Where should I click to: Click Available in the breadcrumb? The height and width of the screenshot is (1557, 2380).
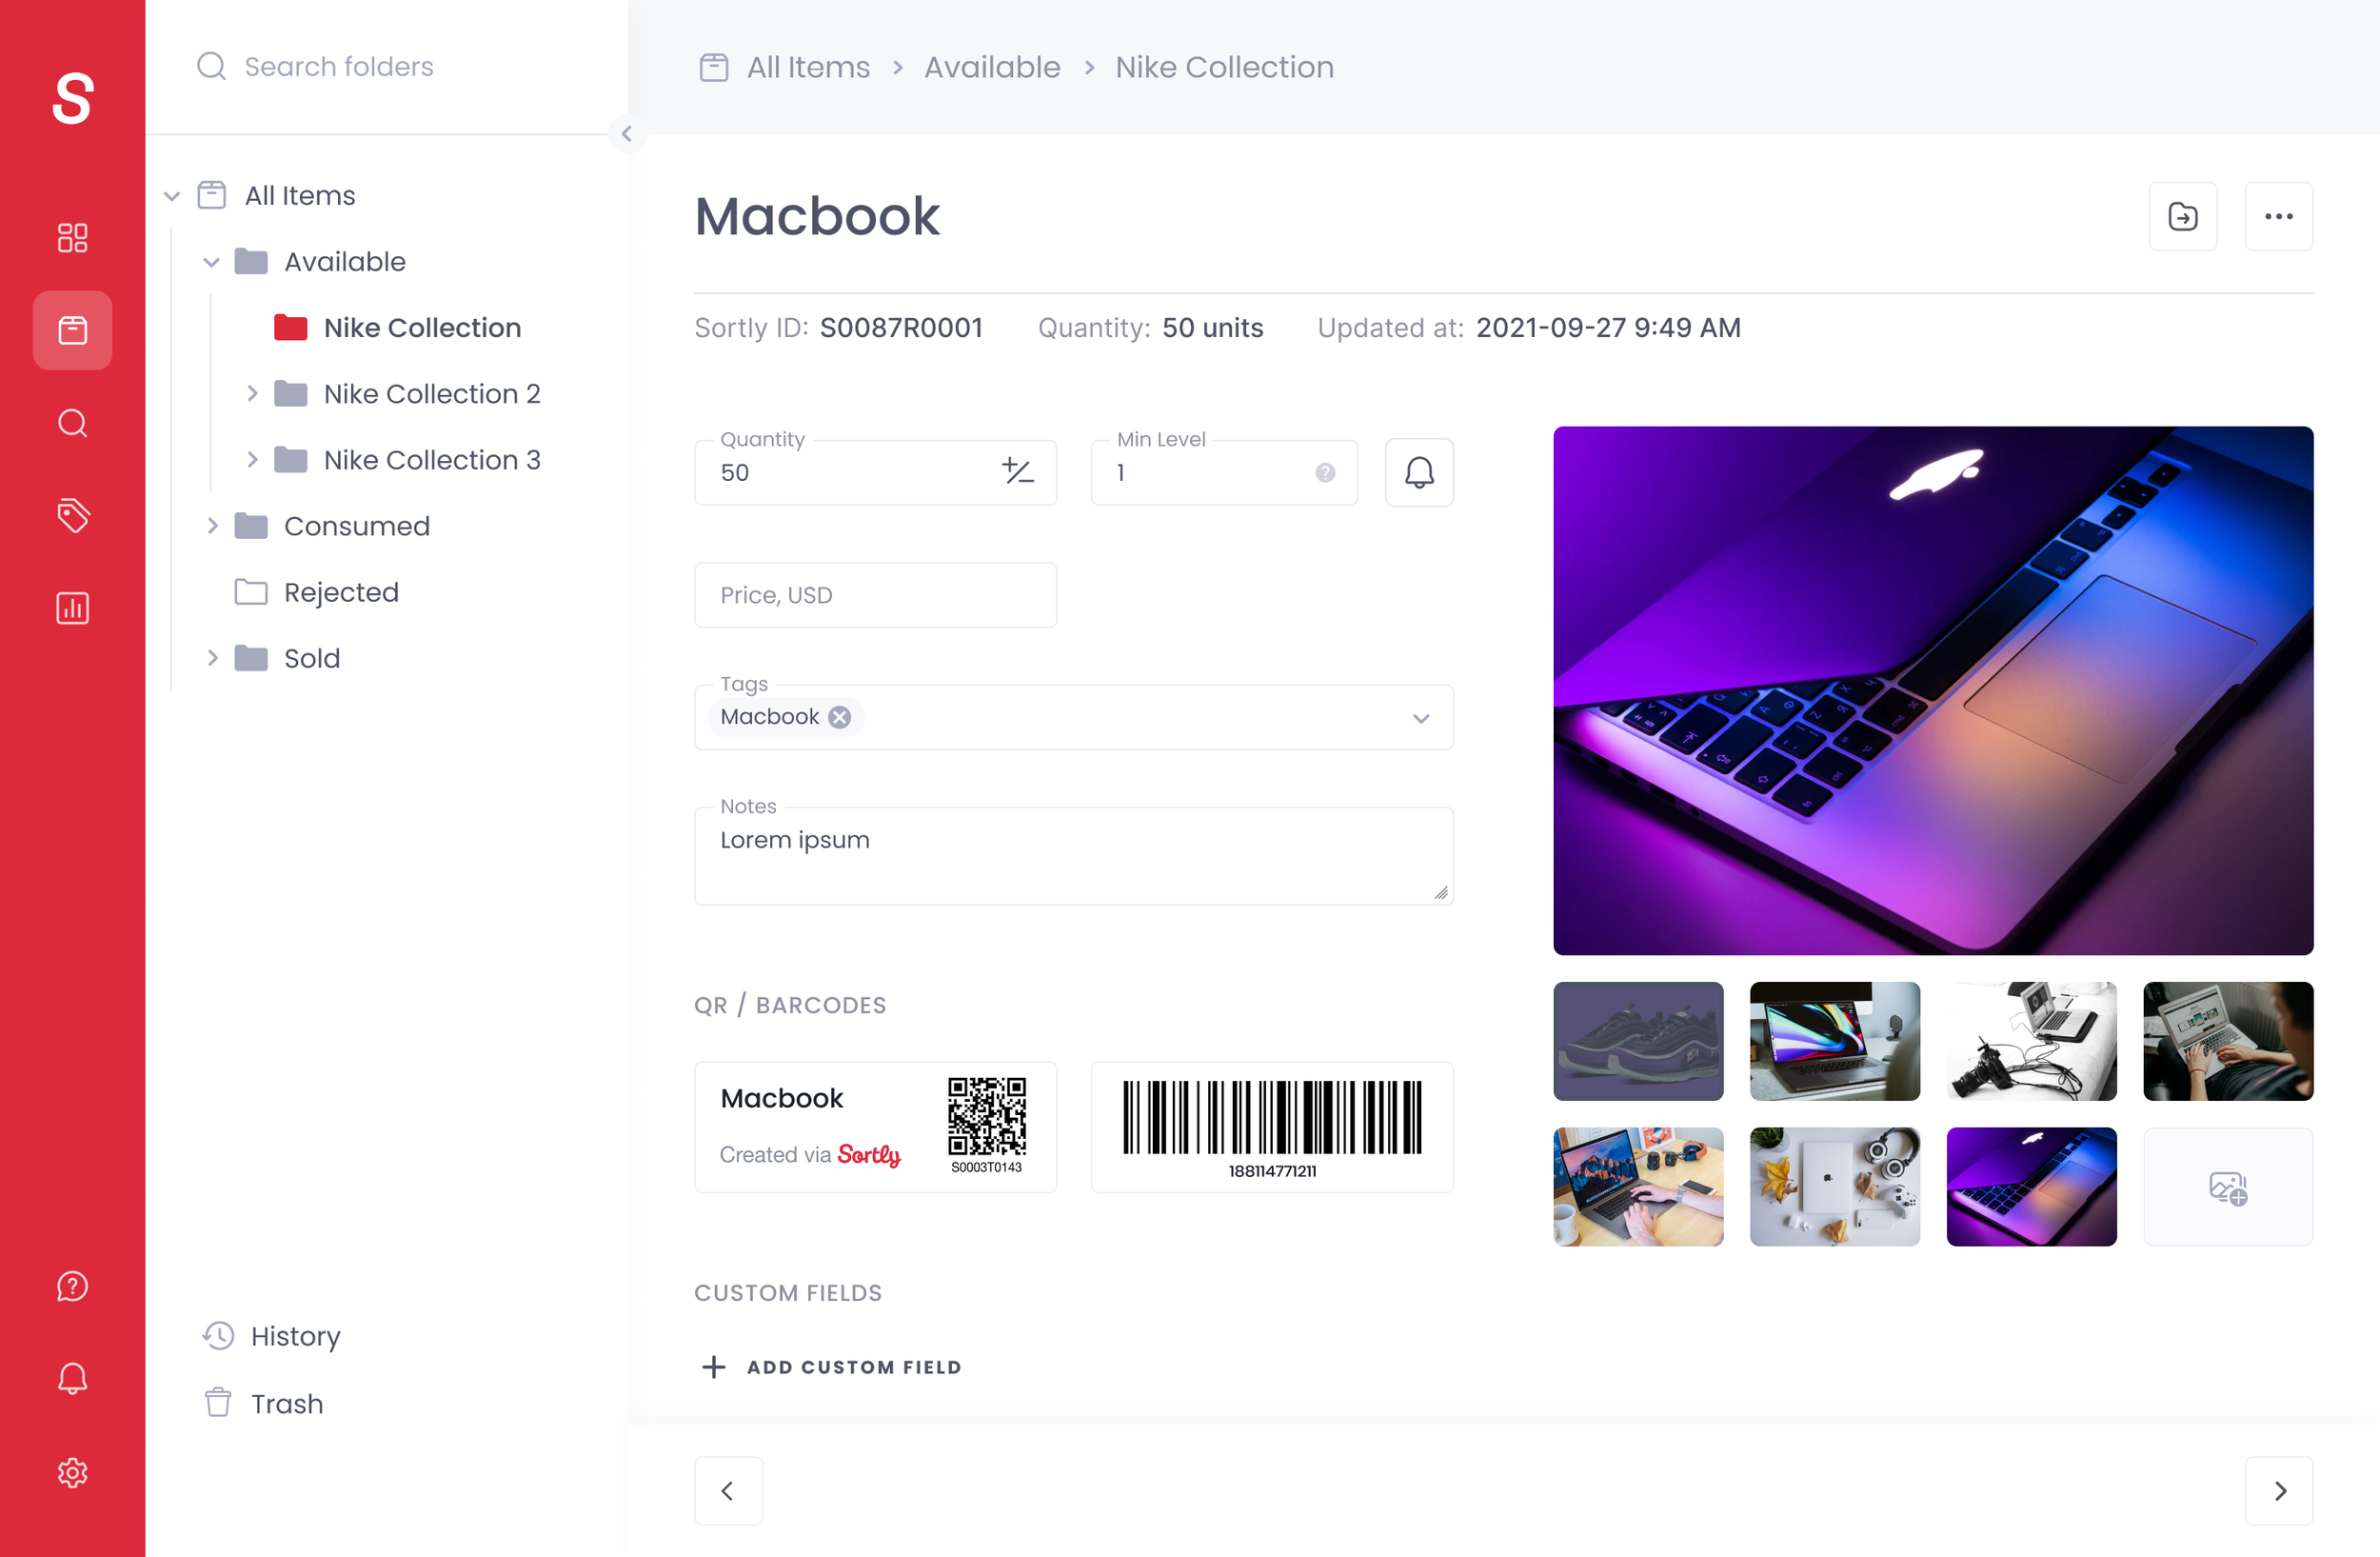[991, 67]
